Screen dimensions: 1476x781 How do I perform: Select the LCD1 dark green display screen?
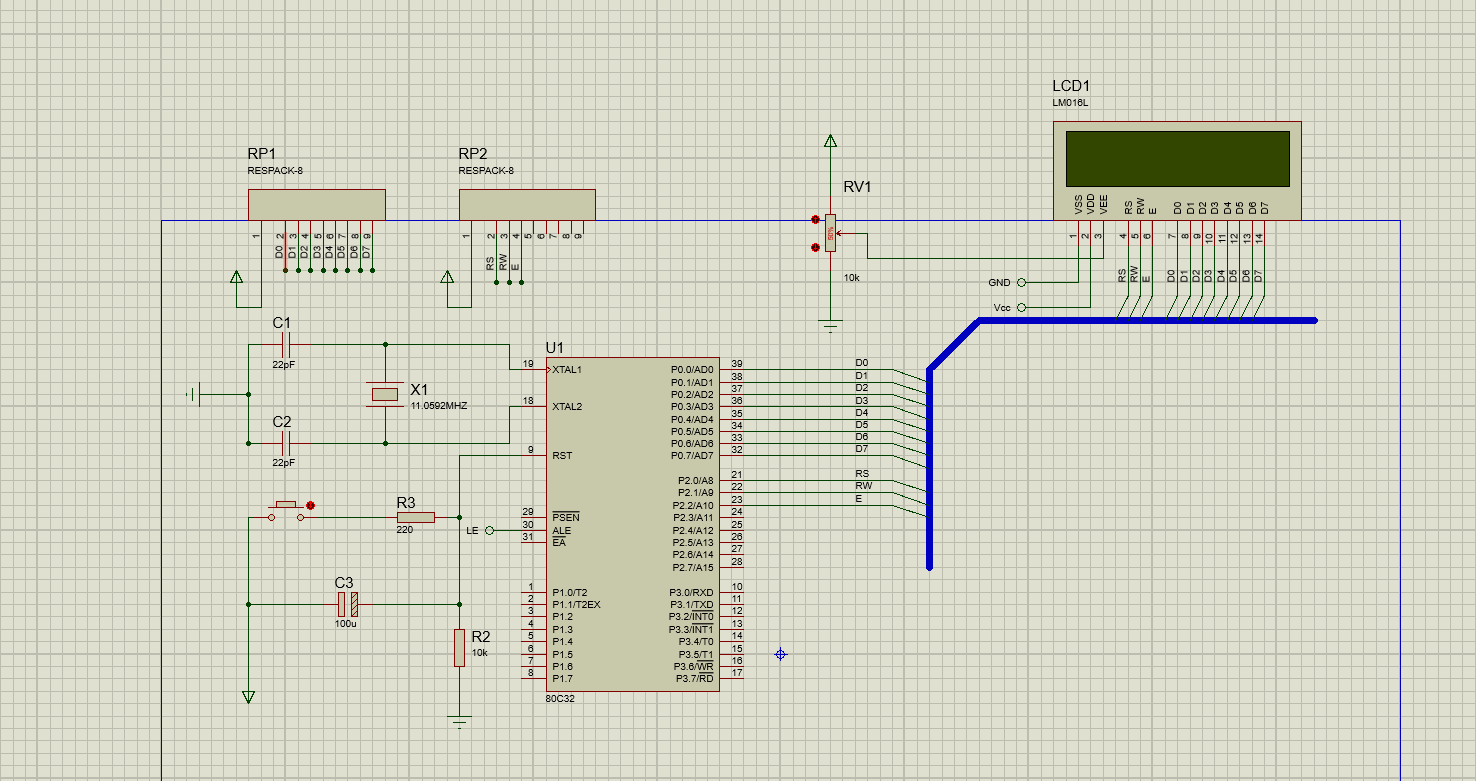(1177, 158)
